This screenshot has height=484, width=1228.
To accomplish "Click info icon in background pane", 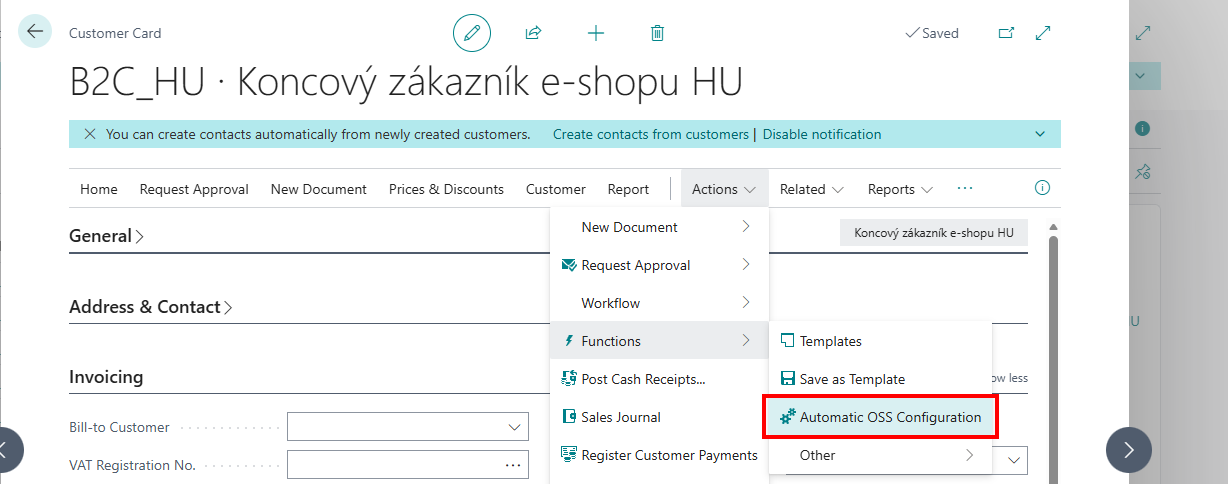I will pyautogui.click(x=1142, y=129).
